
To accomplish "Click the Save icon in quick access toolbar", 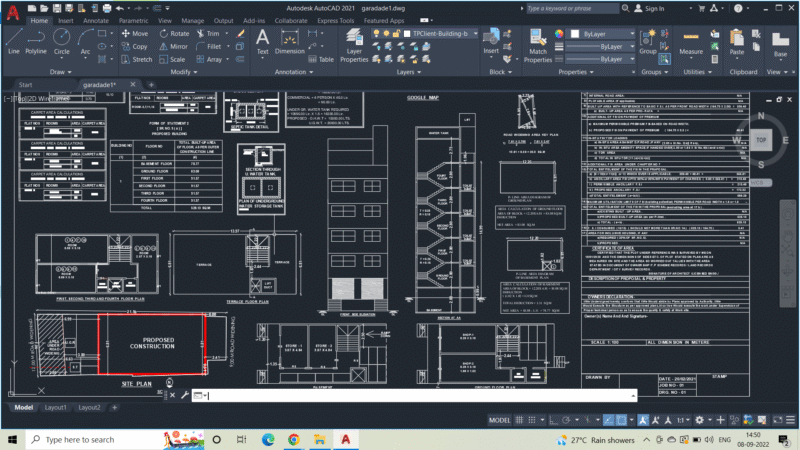I will tap(57, 8).
